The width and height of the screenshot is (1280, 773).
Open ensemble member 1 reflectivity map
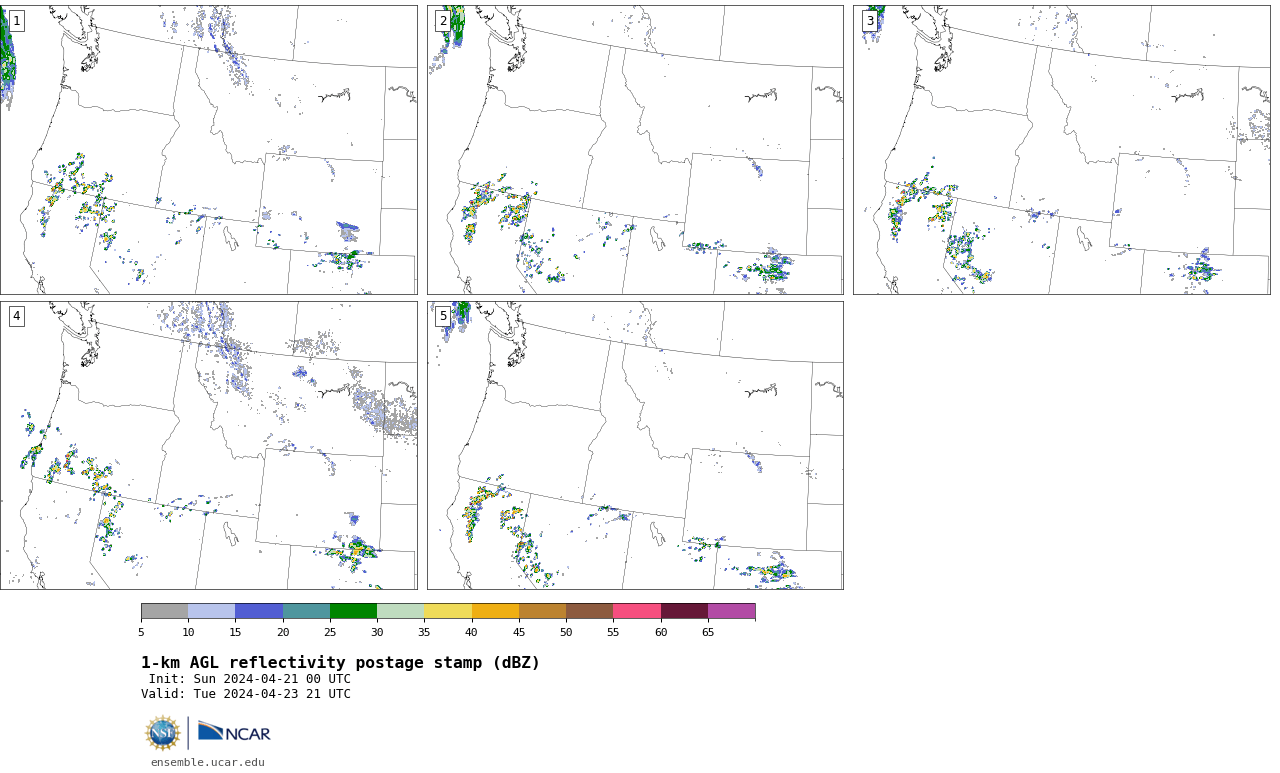tap(208, 150)
